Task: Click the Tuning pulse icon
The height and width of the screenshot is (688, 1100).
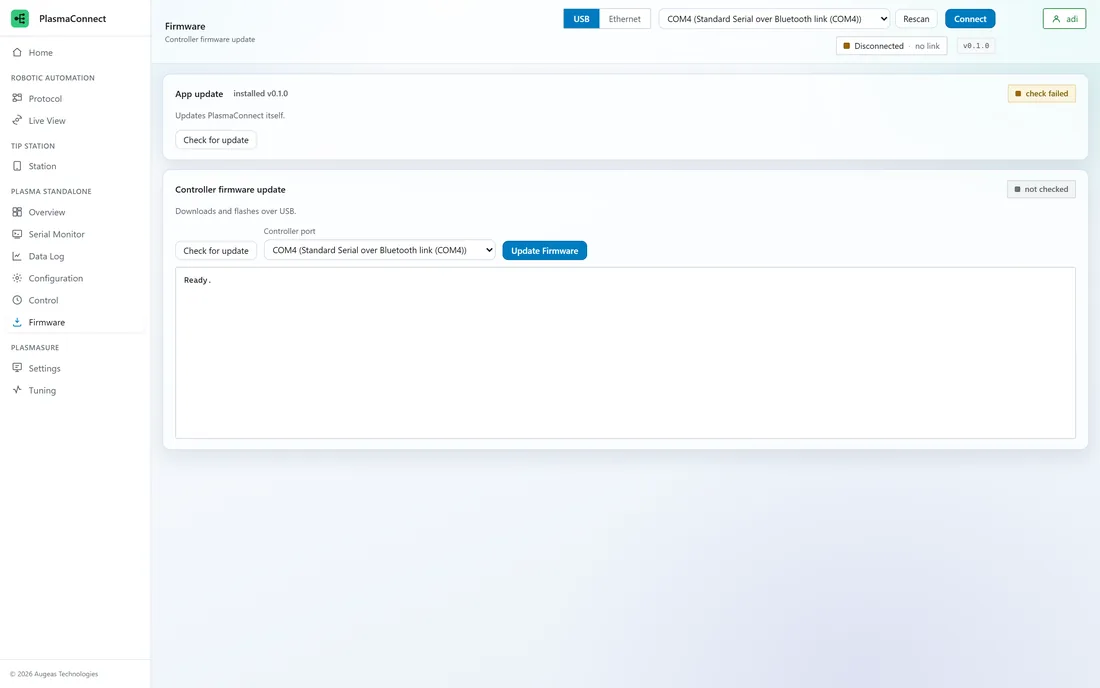Action: [17, 390]
